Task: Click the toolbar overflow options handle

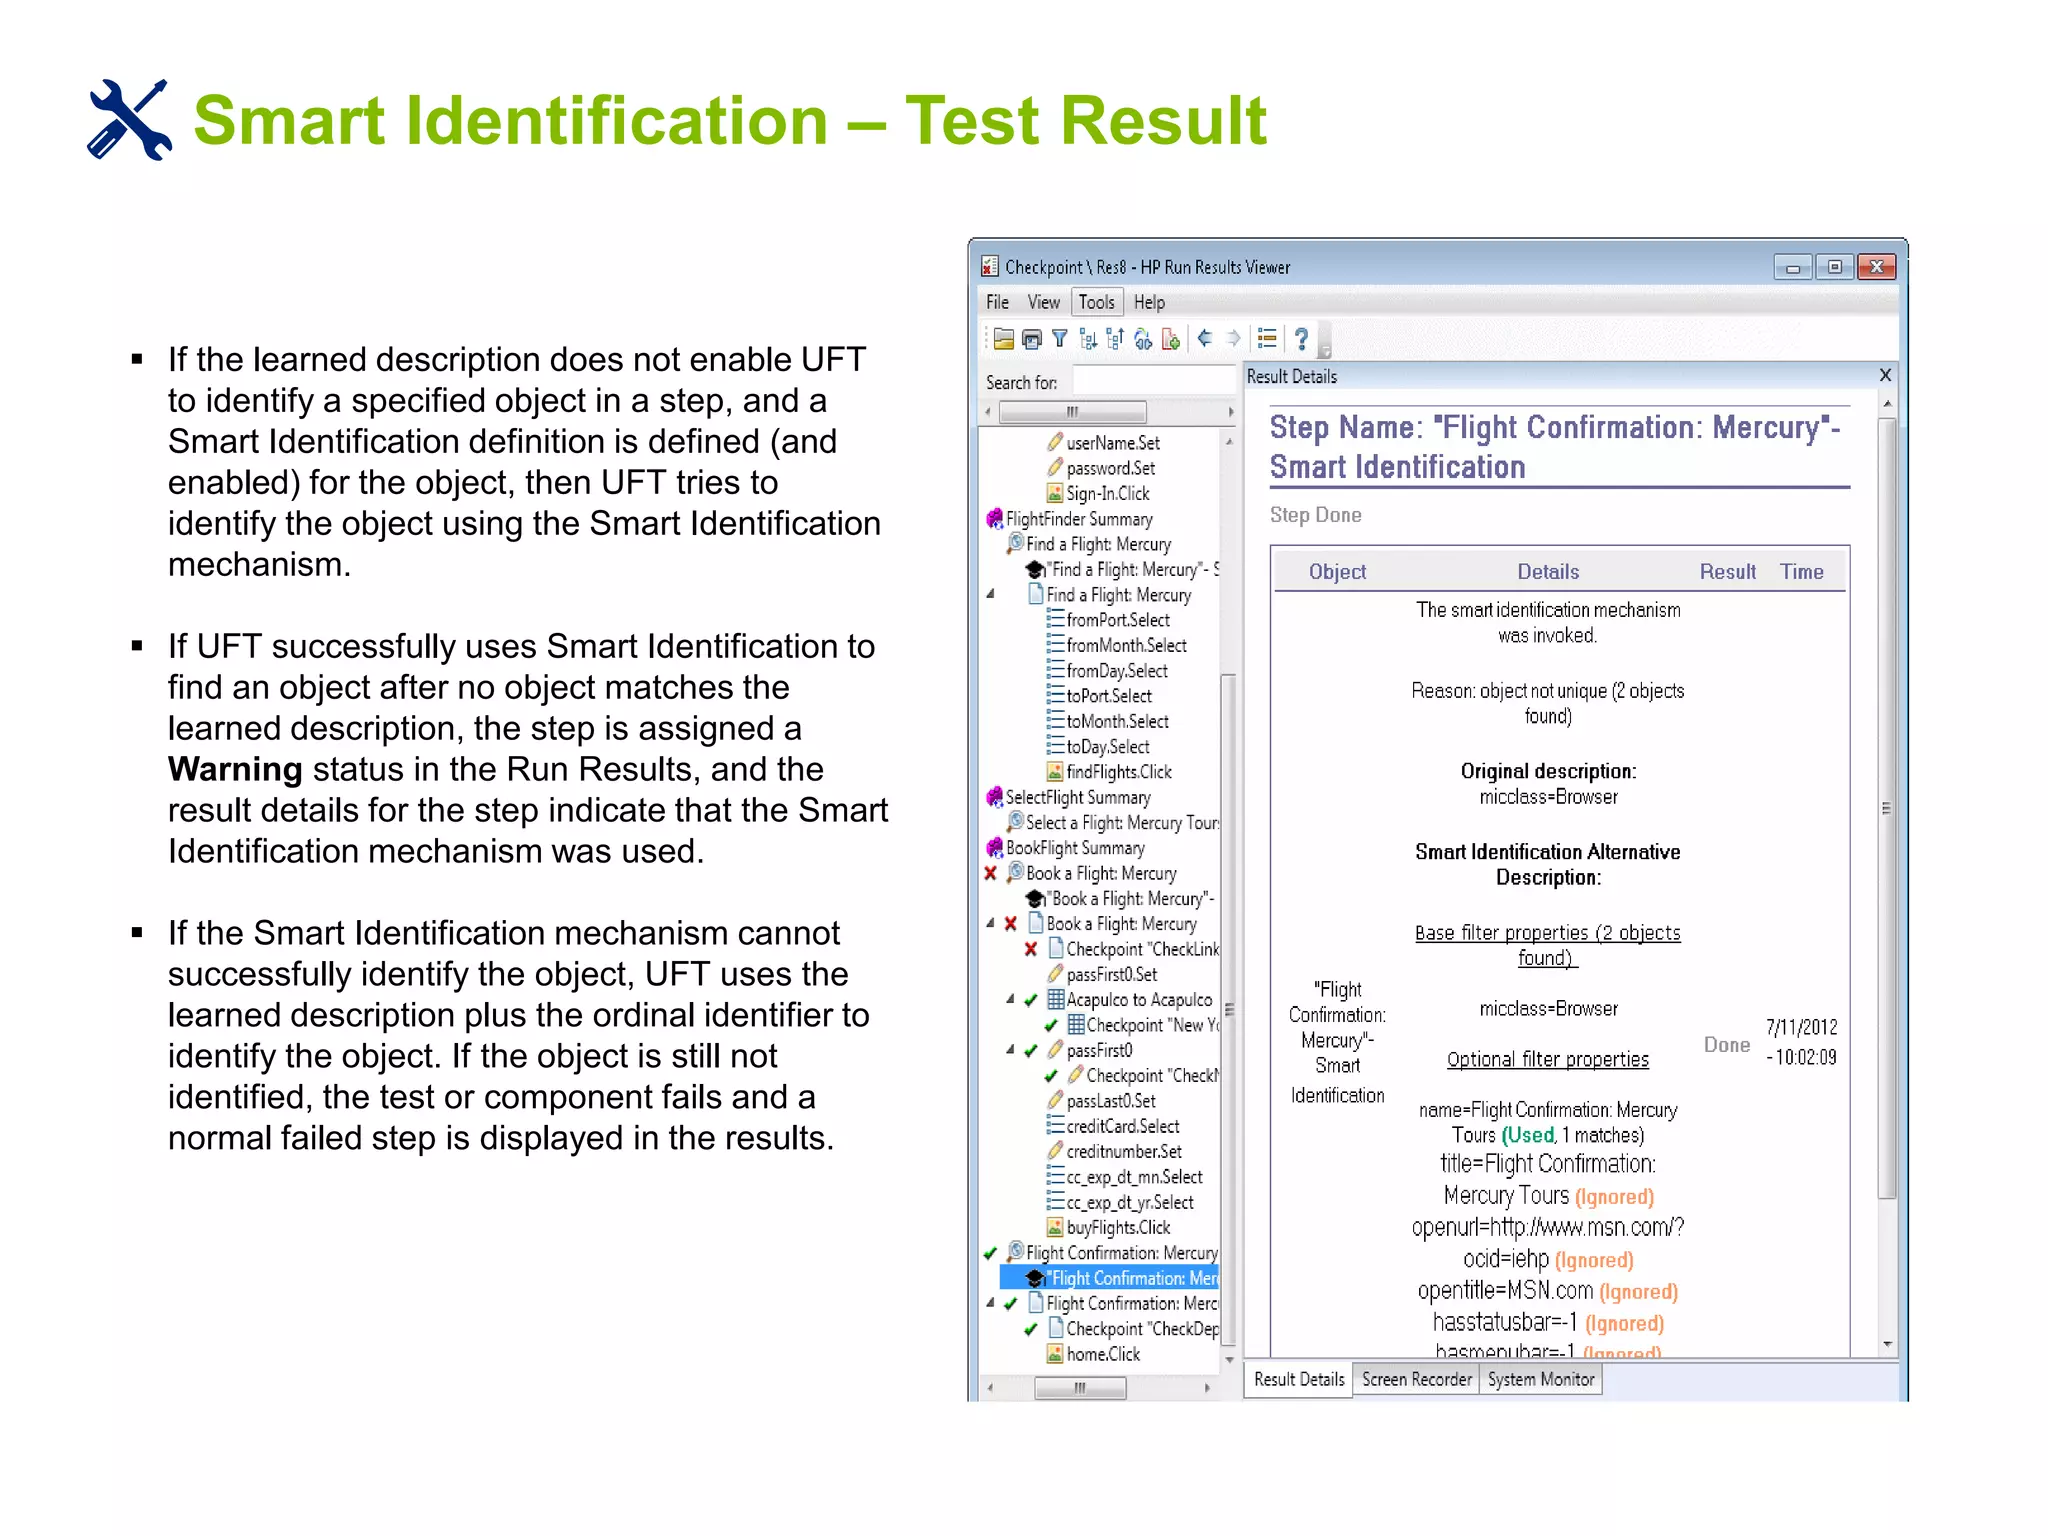Action: (x=1325, y=342)
